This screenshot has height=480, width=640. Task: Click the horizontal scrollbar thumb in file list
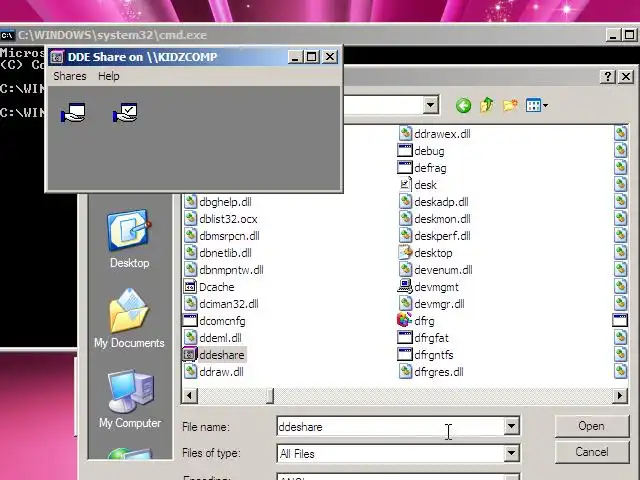pos(269,395)
